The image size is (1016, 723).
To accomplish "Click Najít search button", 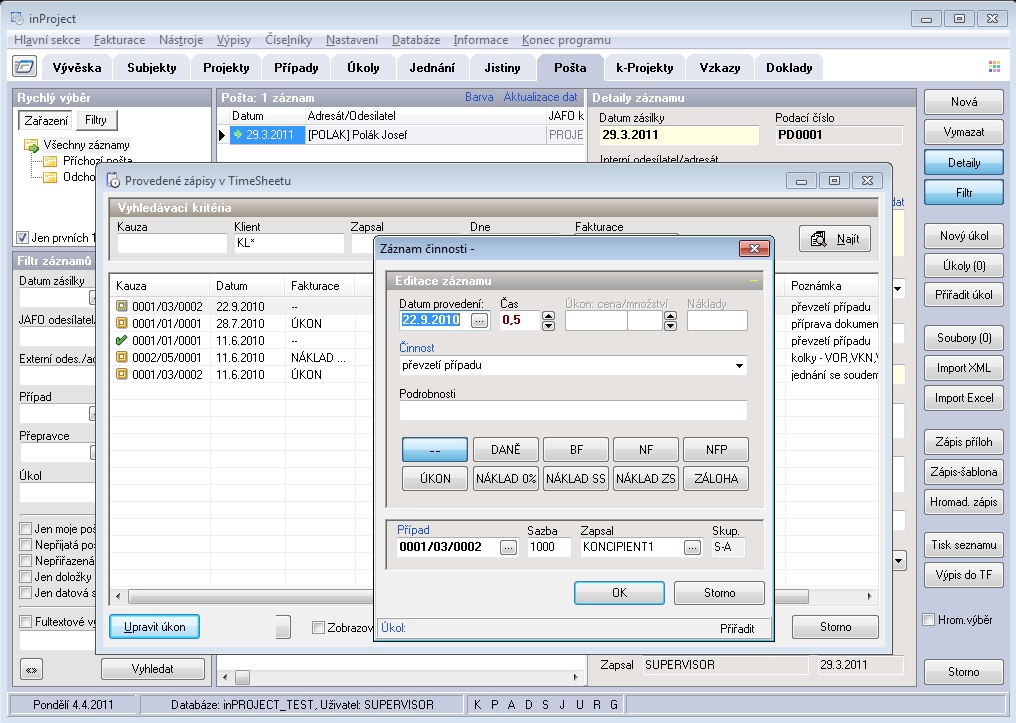I will coord(835,239).
